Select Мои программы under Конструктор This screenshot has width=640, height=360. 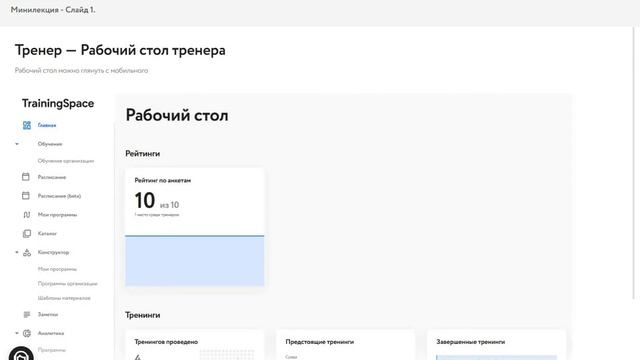(57, 269)
